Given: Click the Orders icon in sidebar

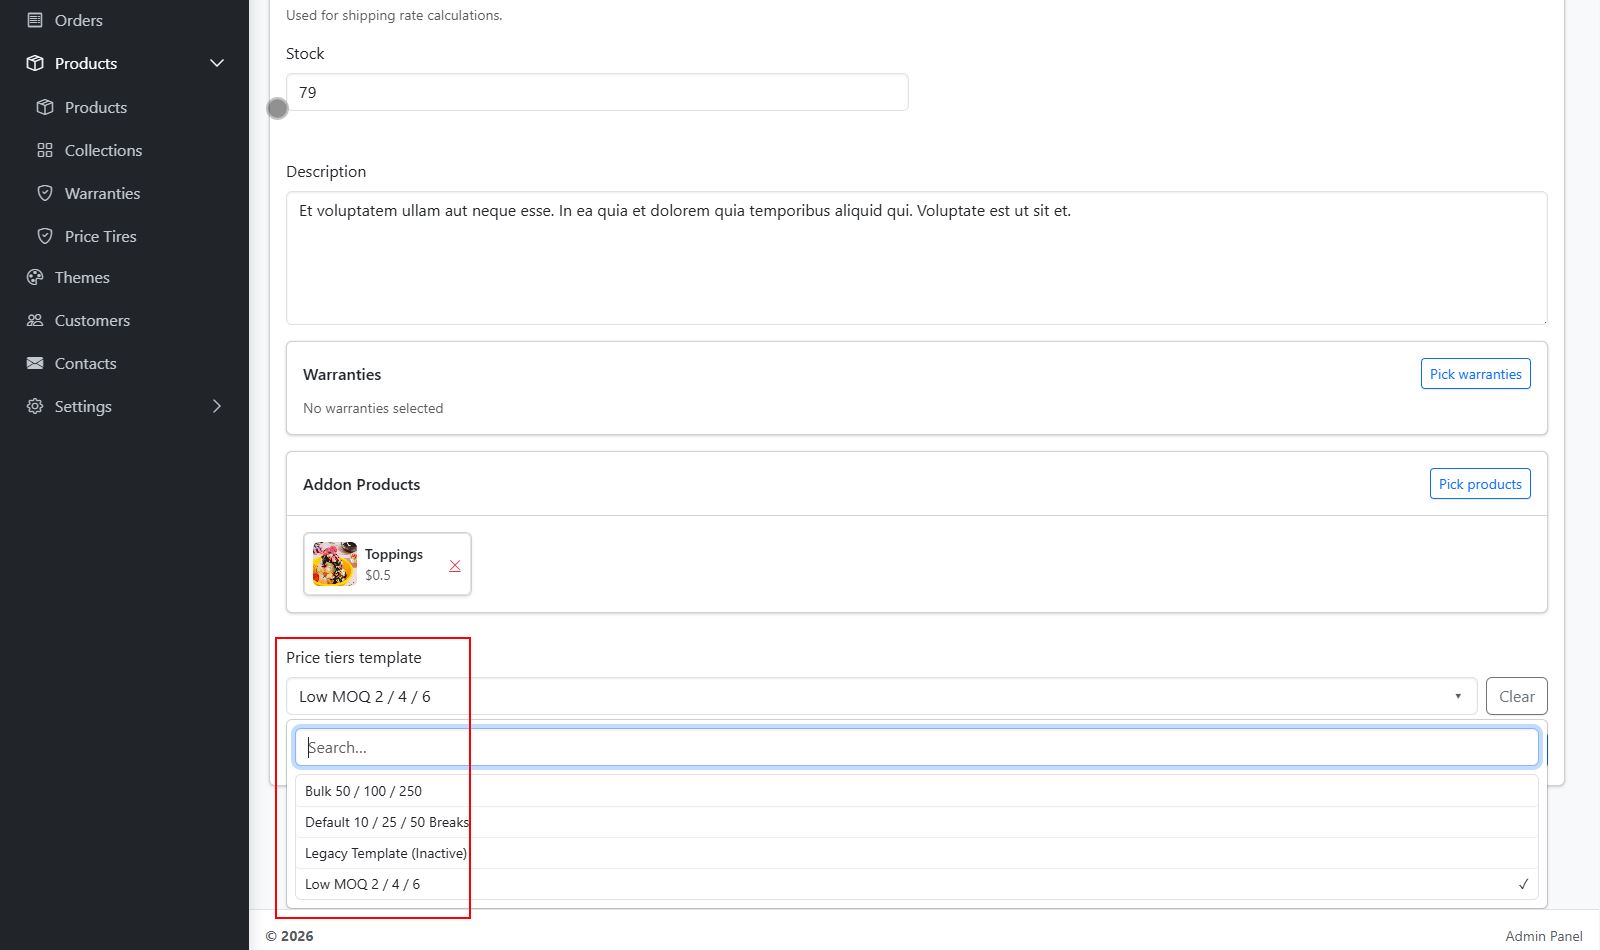Looking at the screenshot, I should pos(35,20).
